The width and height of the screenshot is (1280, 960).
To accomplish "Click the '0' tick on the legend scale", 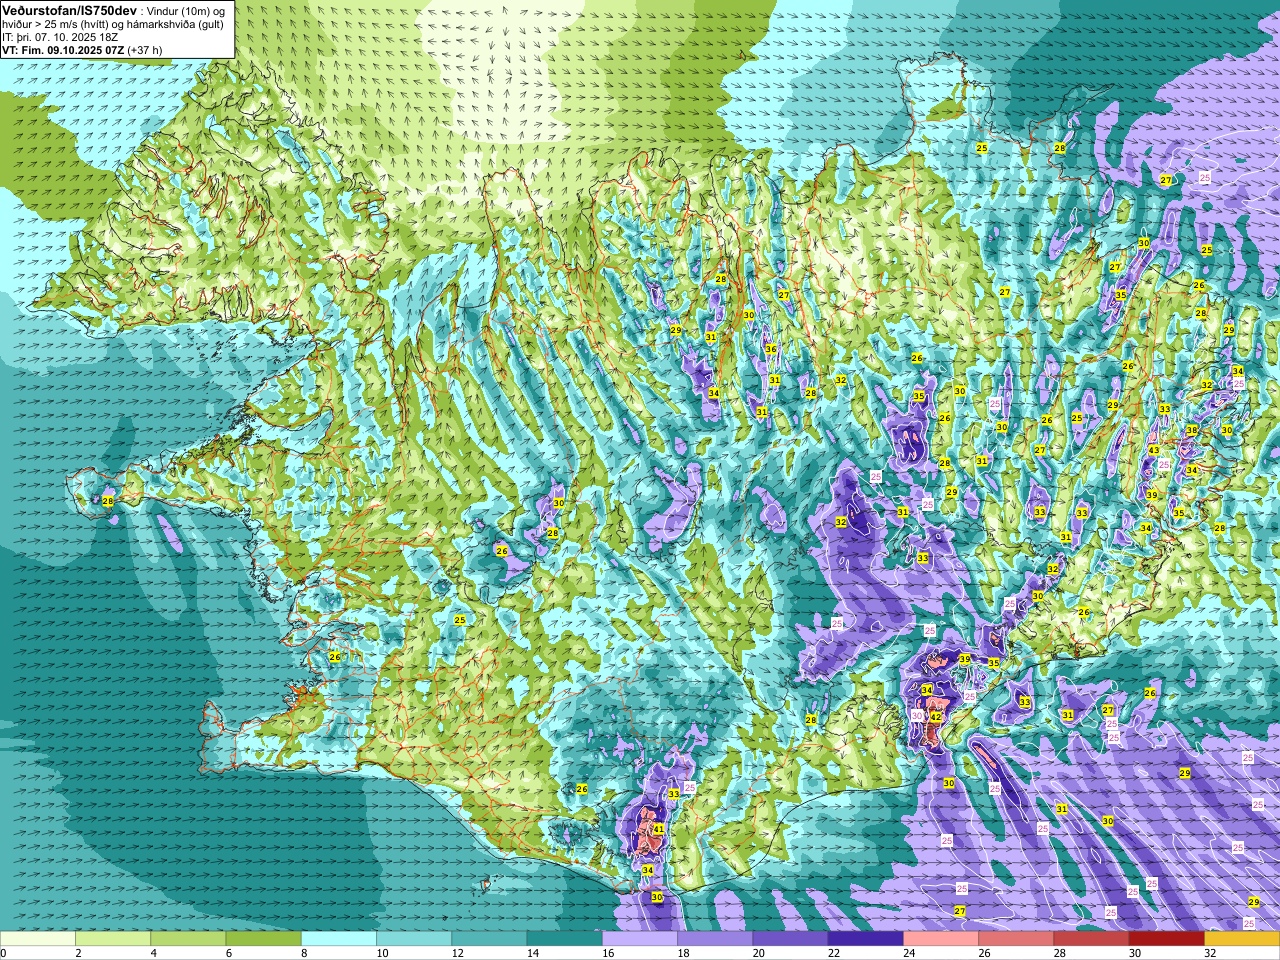I will pos(3,953).
